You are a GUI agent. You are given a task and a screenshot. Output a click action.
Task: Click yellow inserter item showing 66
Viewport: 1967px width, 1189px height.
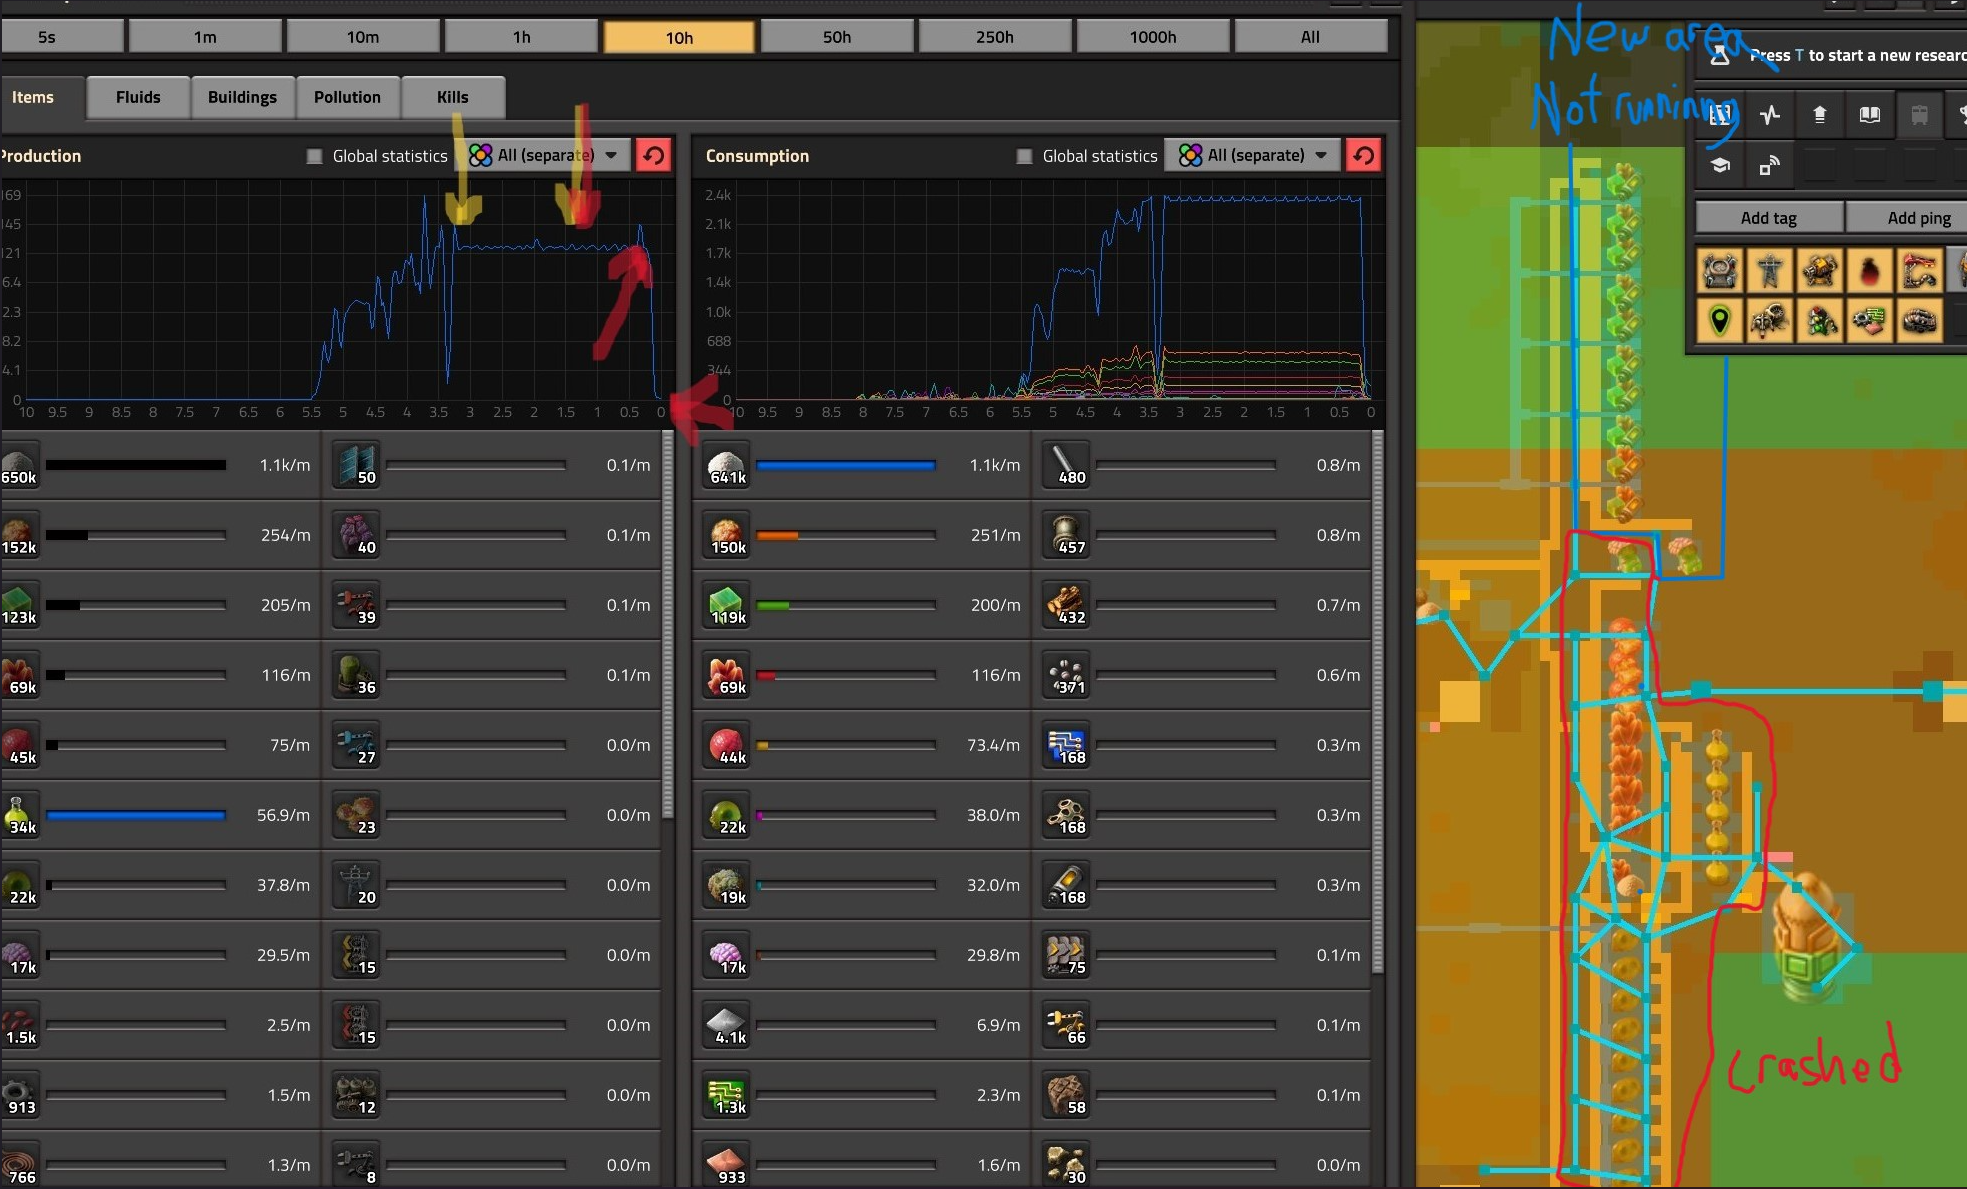tap(1065, 1025)
